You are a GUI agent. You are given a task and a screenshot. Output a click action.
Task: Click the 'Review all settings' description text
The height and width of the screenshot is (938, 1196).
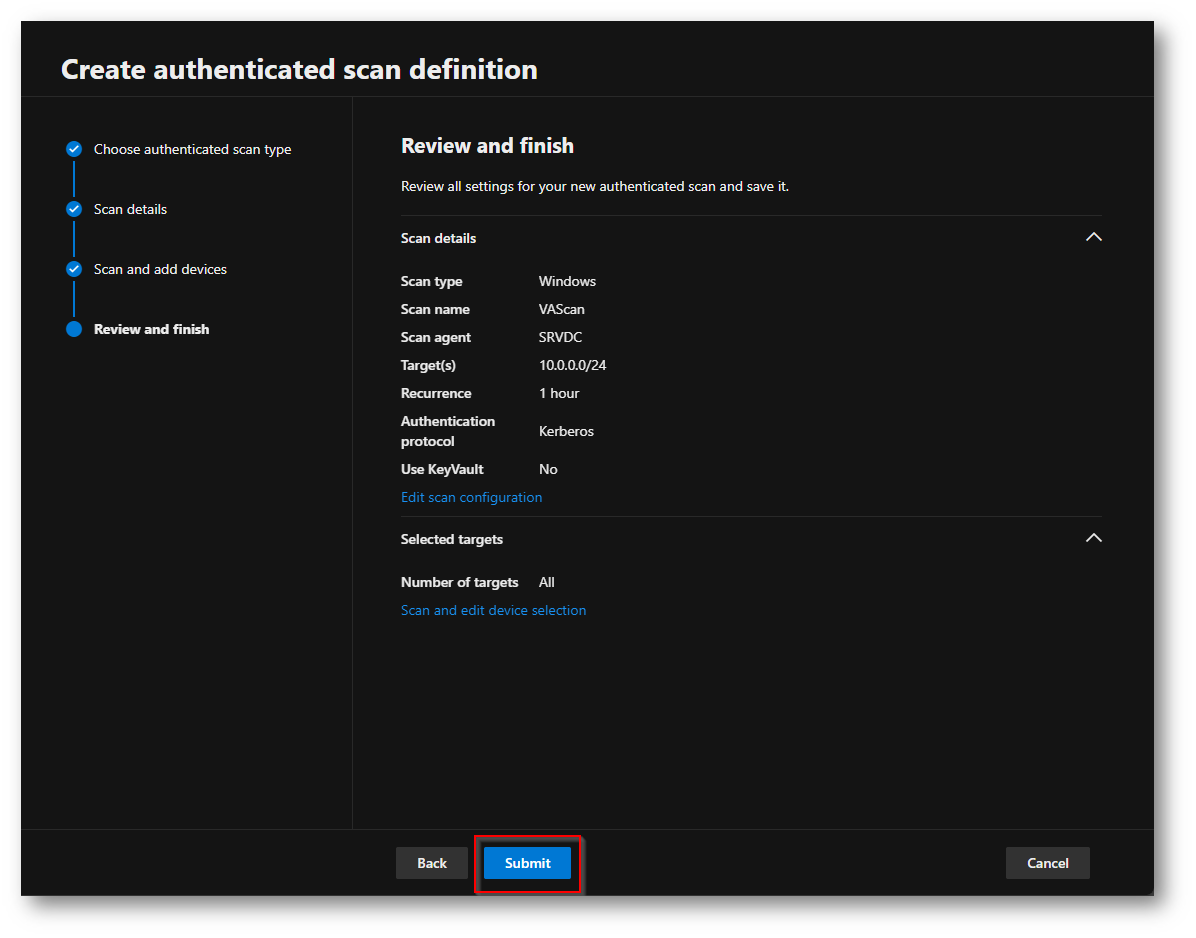click(595, 187)
